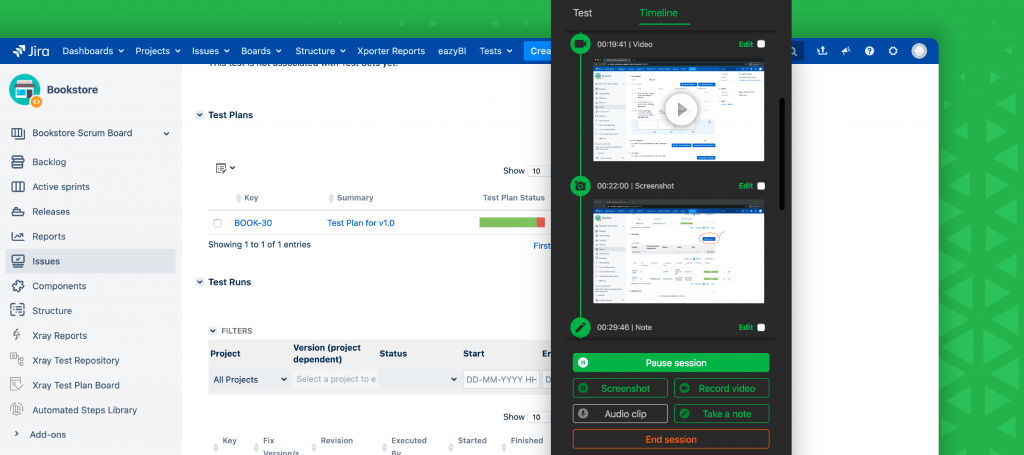Play the recorded video thumbnail
The width and height of the screenshot is (1024, 455).
click(679, 109)
